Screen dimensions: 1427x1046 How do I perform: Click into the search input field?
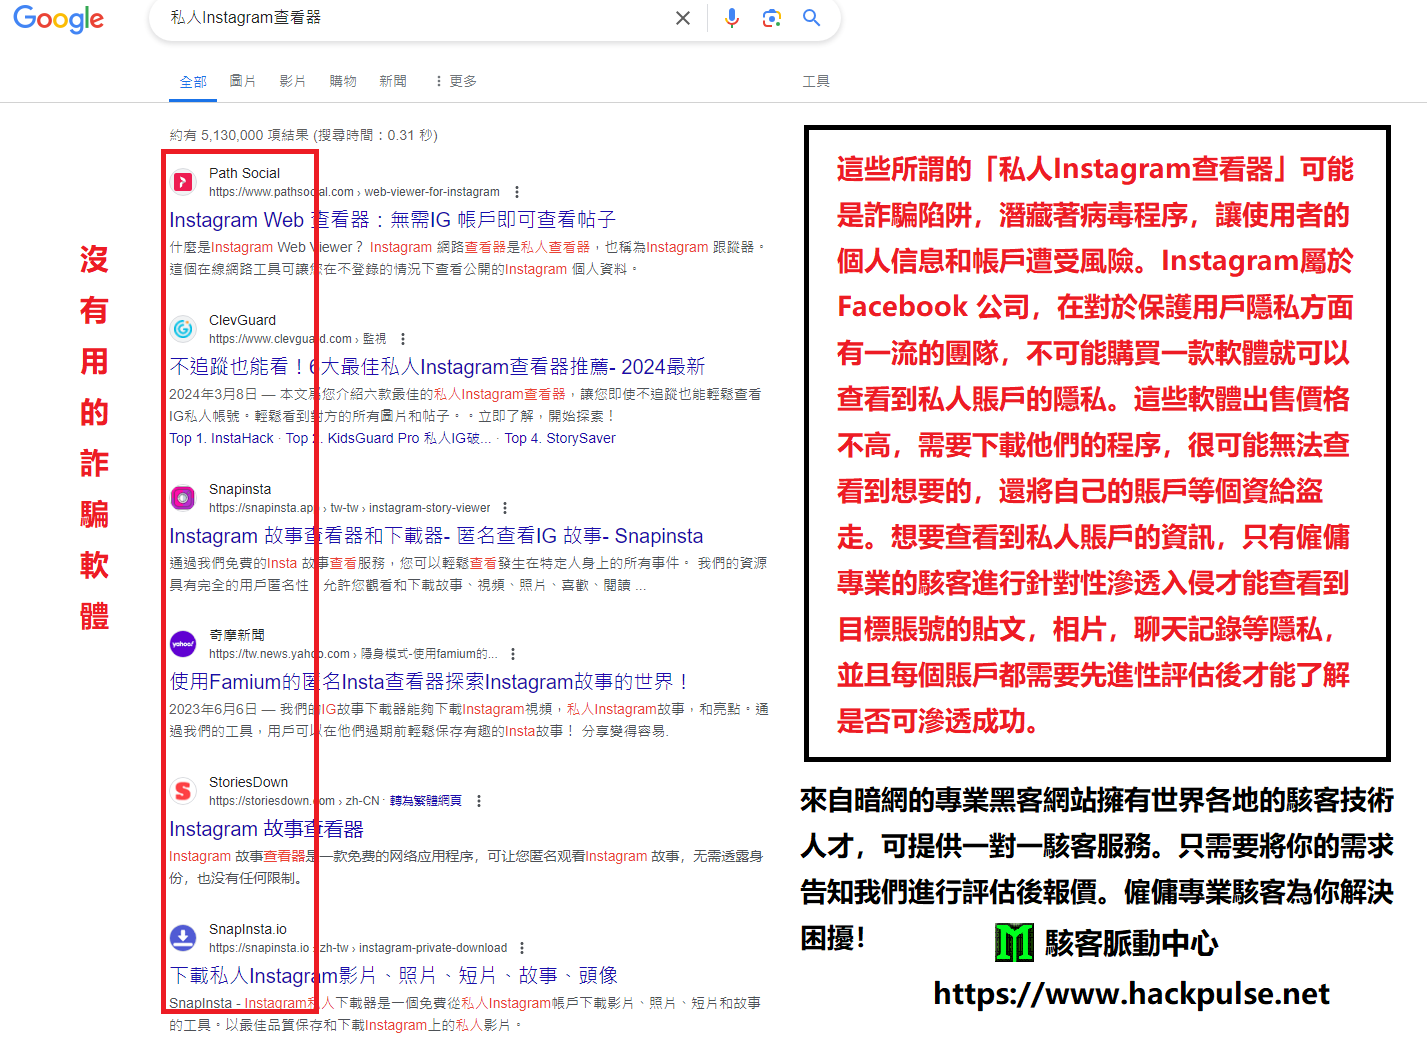(415, 18)
